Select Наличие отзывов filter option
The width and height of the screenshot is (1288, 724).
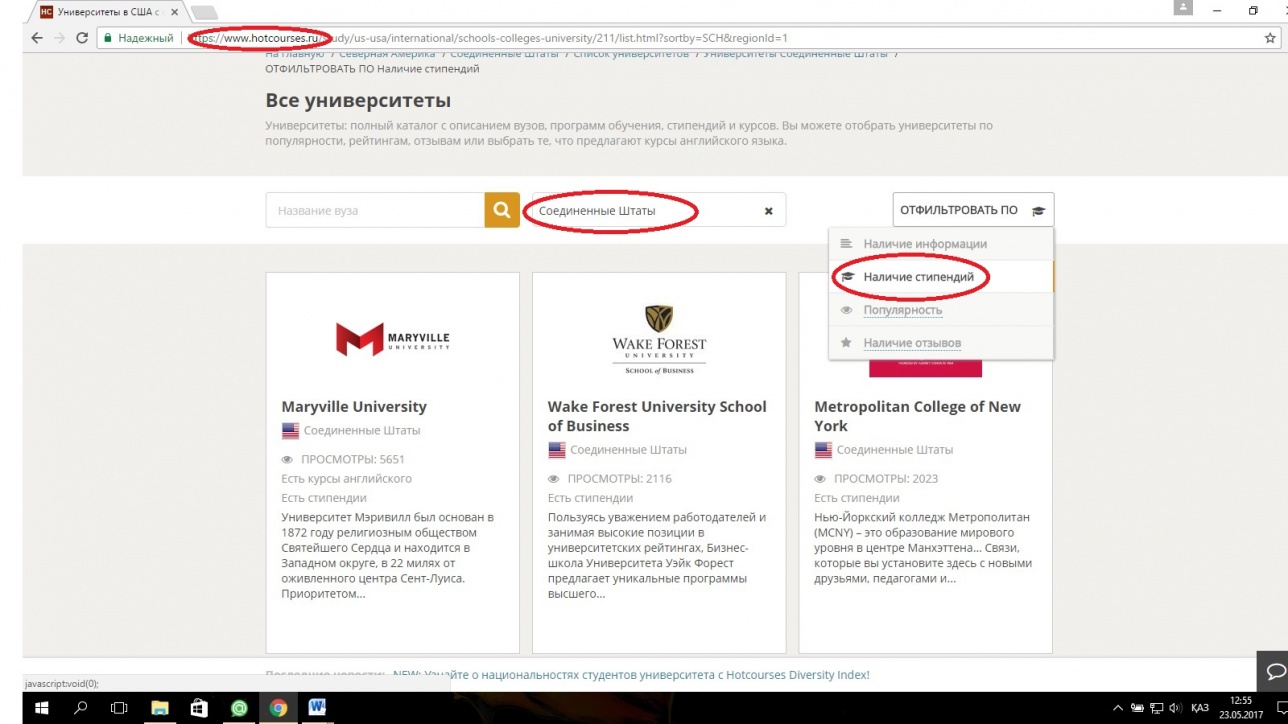point(941,343)
